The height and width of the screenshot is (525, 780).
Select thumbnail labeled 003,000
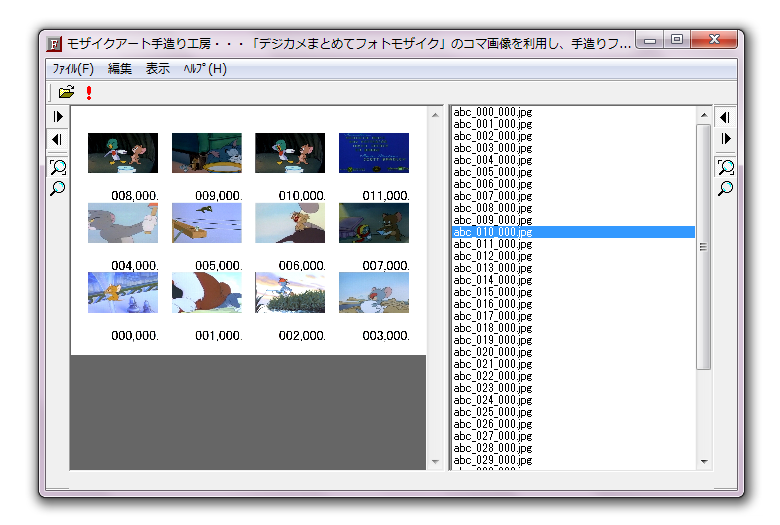tap(374, 293)
